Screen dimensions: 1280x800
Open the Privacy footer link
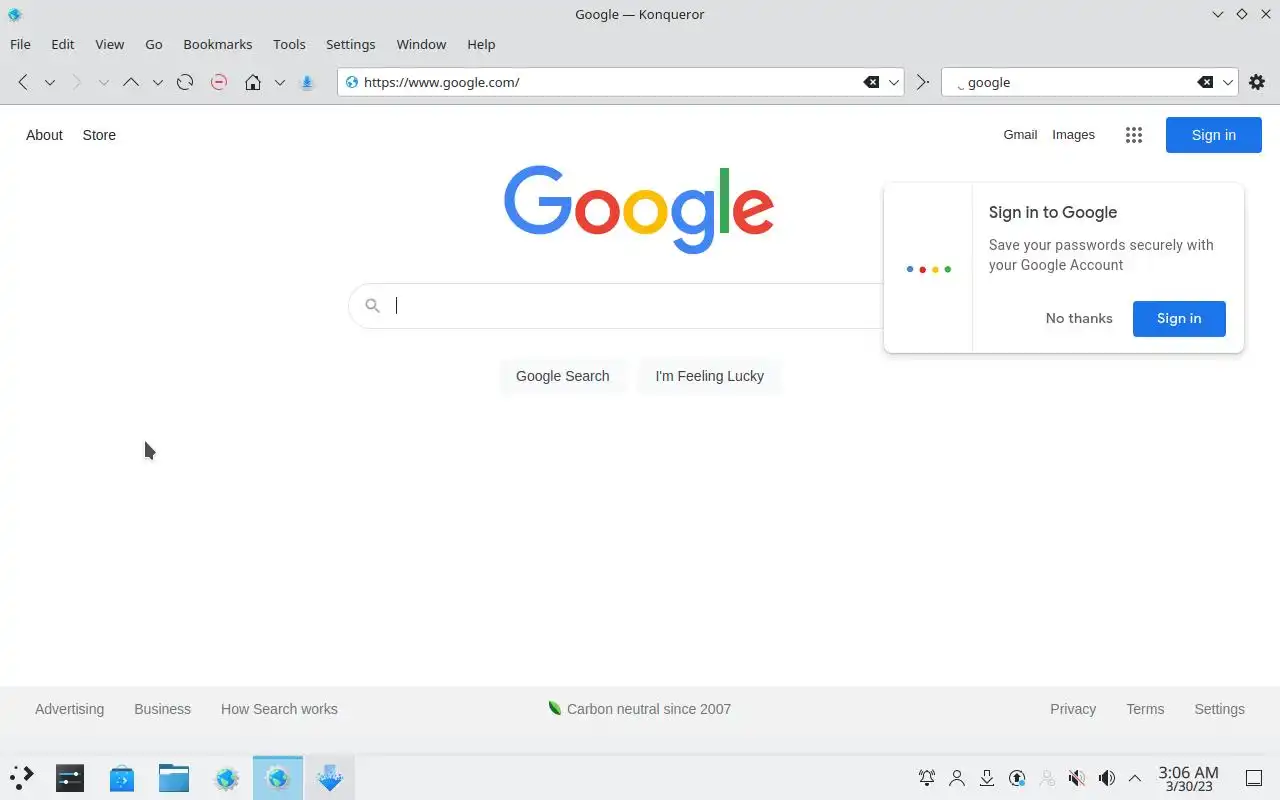1073,709
